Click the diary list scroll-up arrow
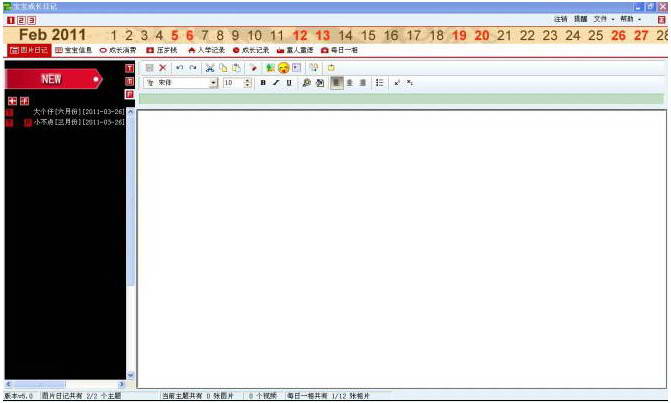Screen dimensions: 671x403 (x=131, y=112)
